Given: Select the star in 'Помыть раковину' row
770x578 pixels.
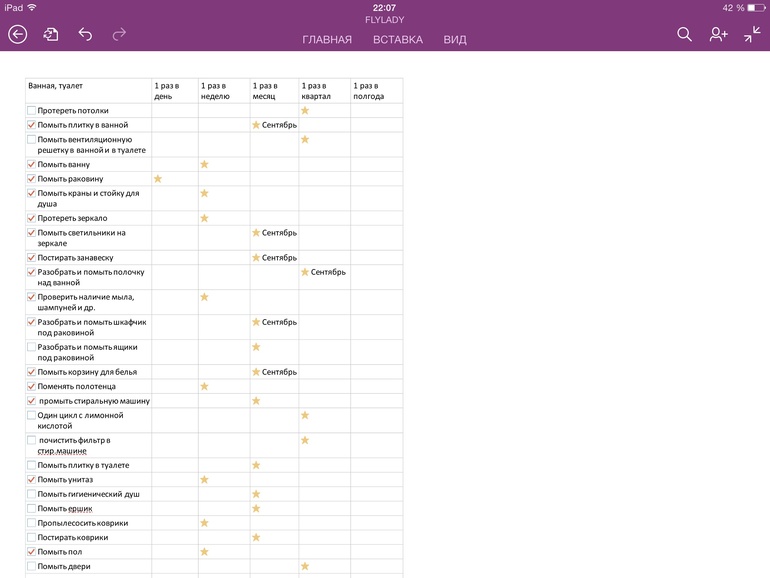Looking at the screenshot, I should coord(158,179).
